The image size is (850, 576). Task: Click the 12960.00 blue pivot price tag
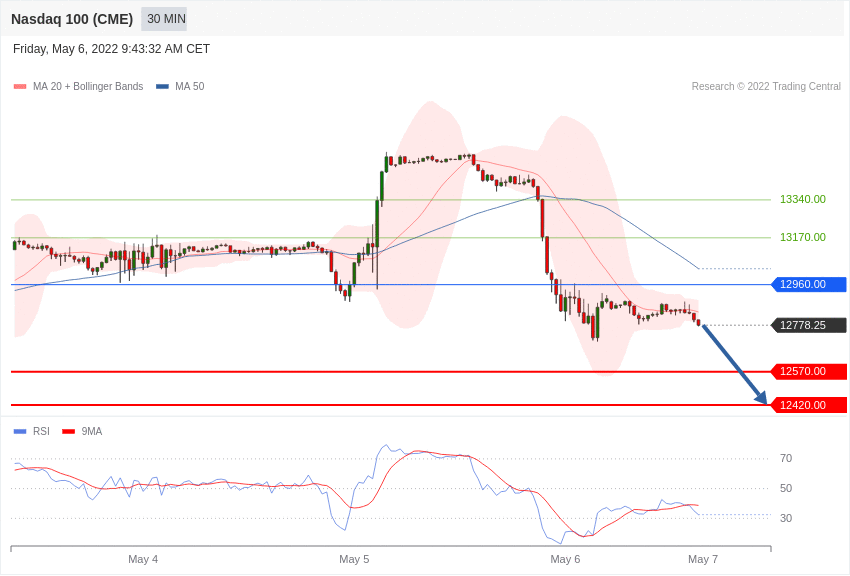coord(808,284)
